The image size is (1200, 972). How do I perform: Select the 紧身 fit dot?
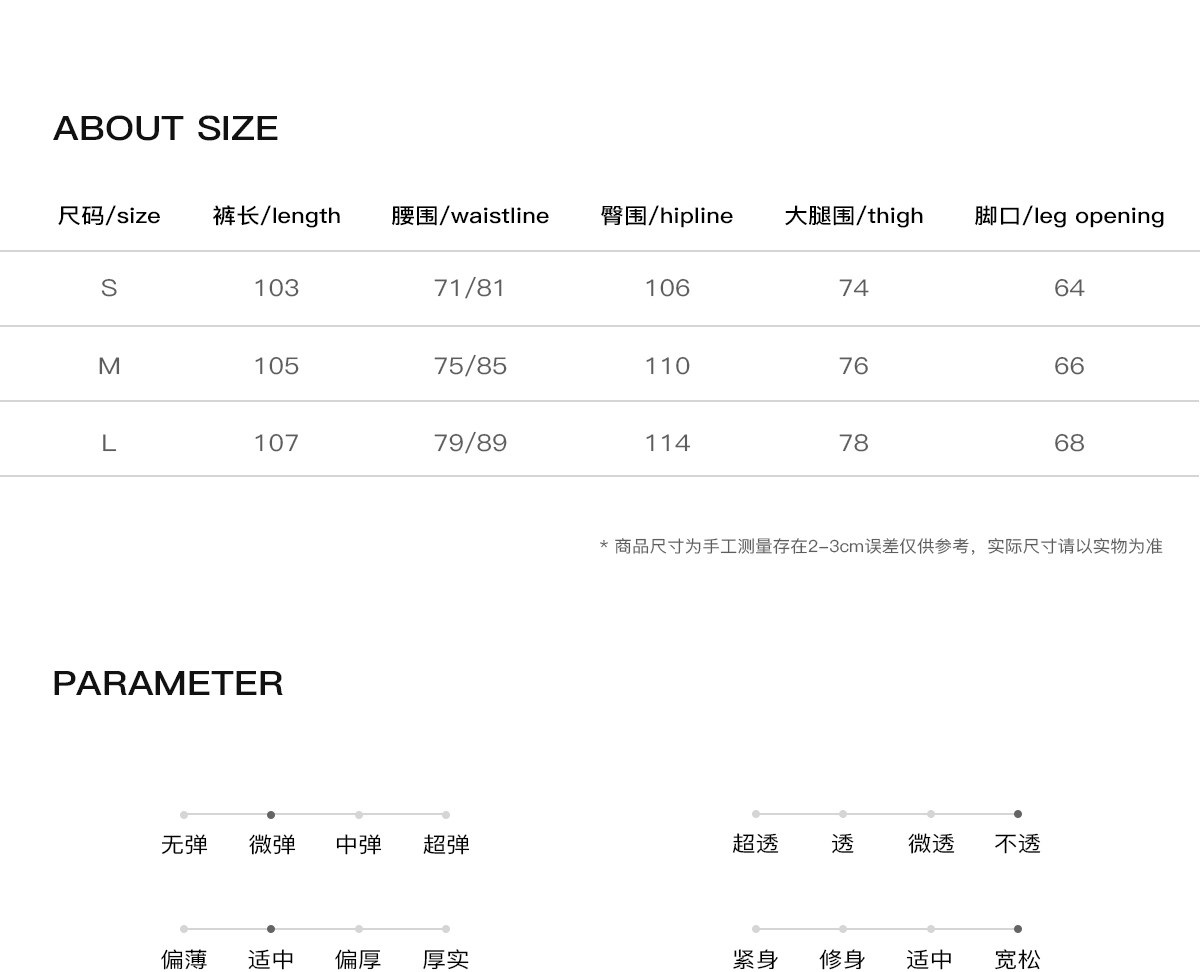point(756,929)
